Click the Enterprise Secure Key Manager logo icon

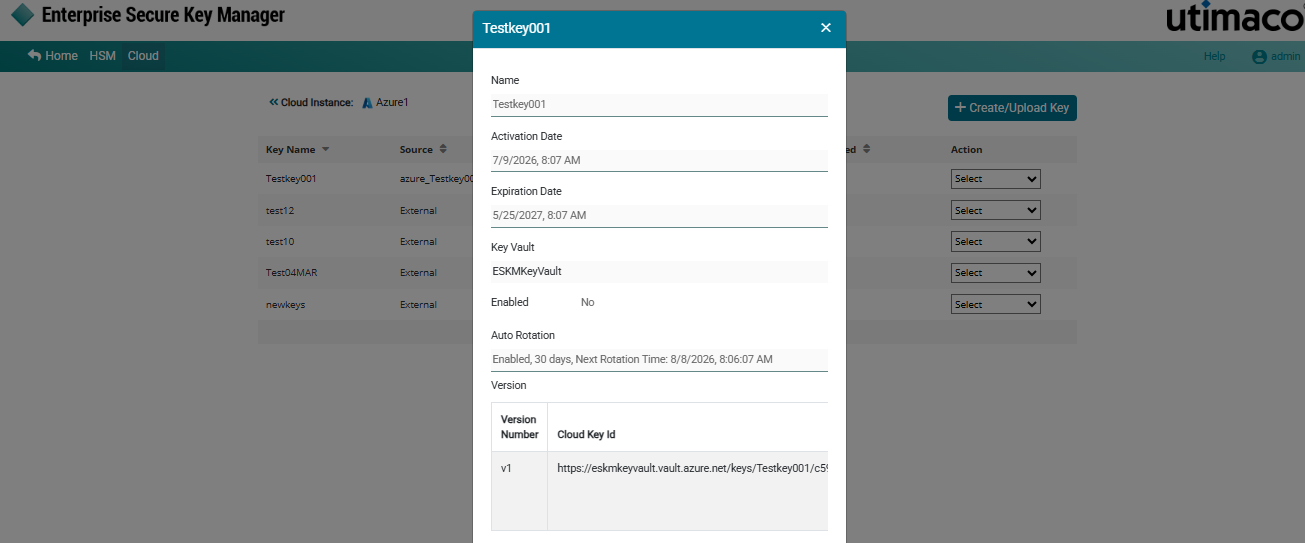pyautogui.click(x=23, y=16)
